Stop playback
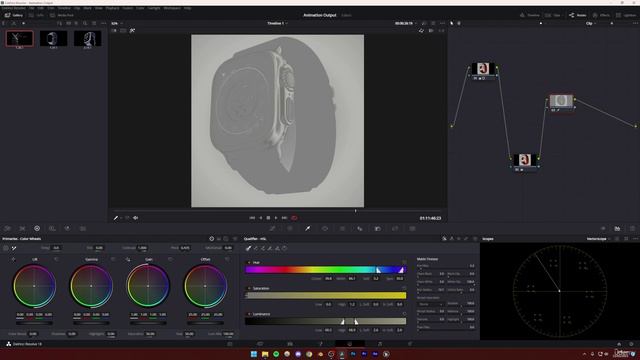This screenshot has width=640, height=360. coord(268,218)
